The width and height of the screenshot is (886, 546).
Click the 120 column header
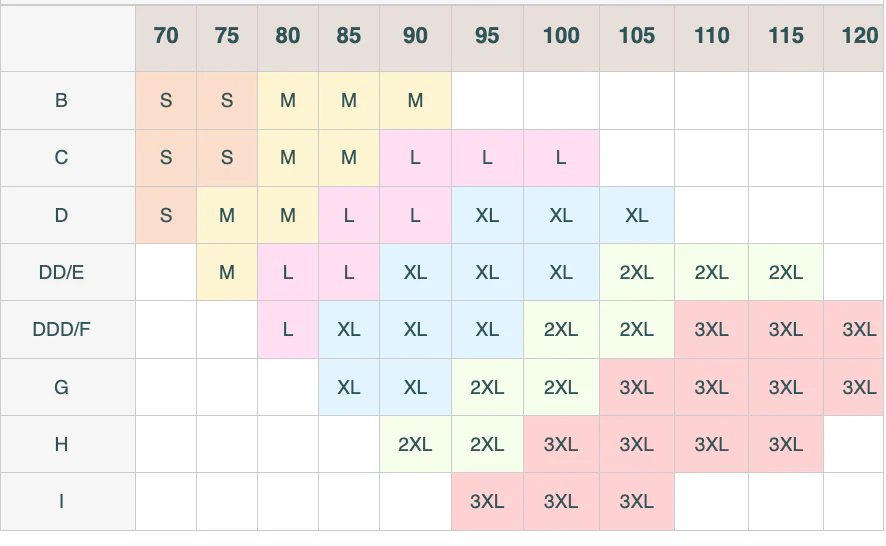[x=858, y=36]
